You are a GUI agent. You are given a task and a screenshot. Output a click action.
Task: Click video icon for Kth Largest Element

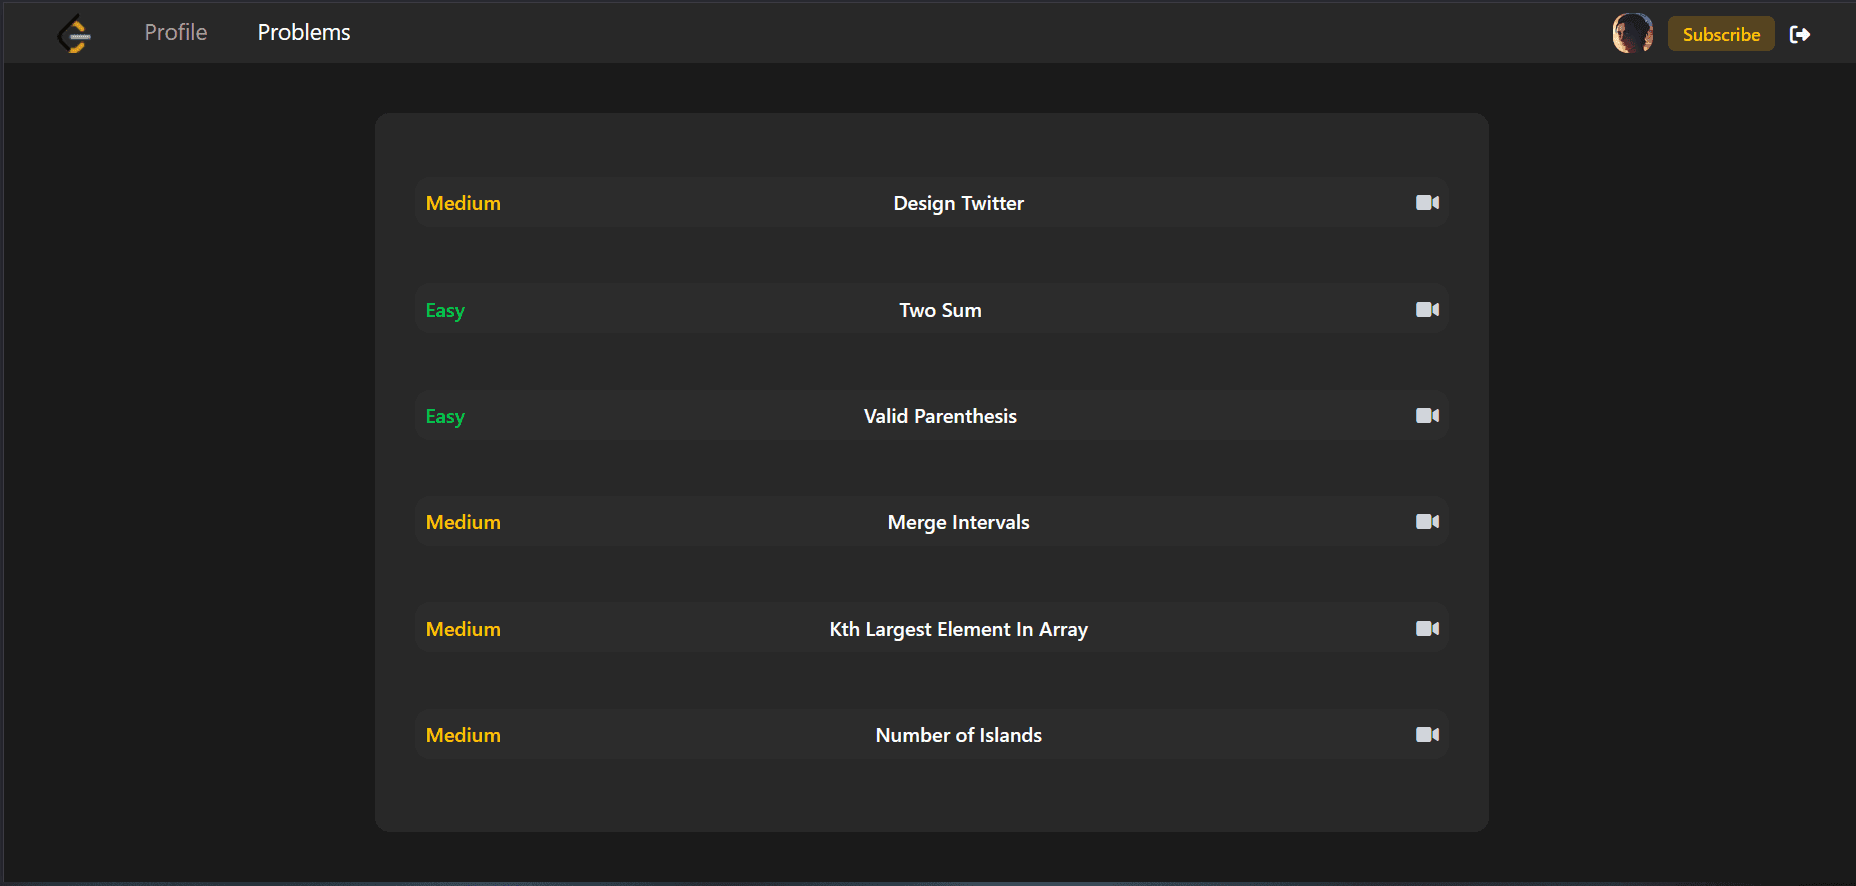(1427, 629)
